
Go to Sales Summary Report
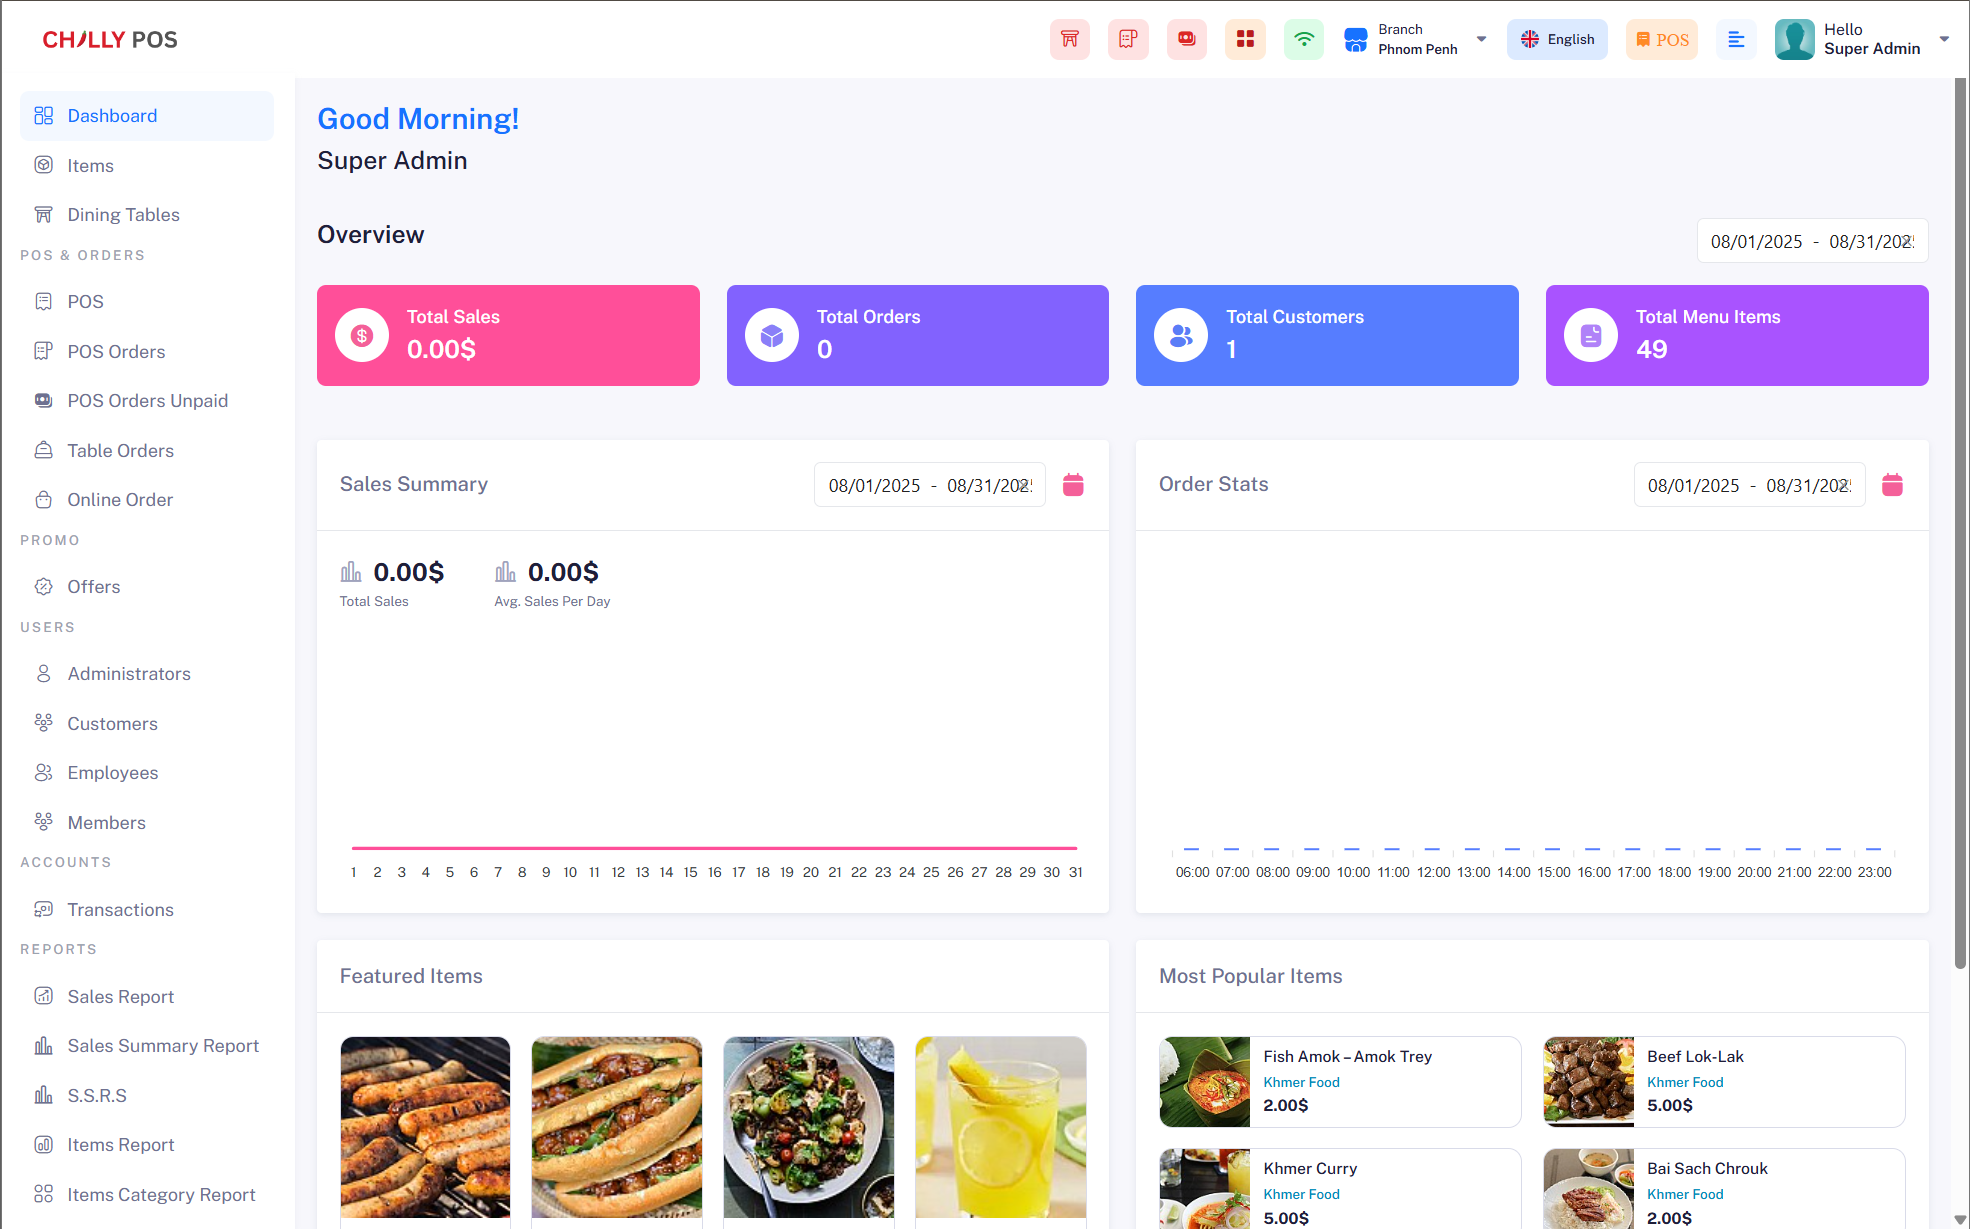point(163,1046)
